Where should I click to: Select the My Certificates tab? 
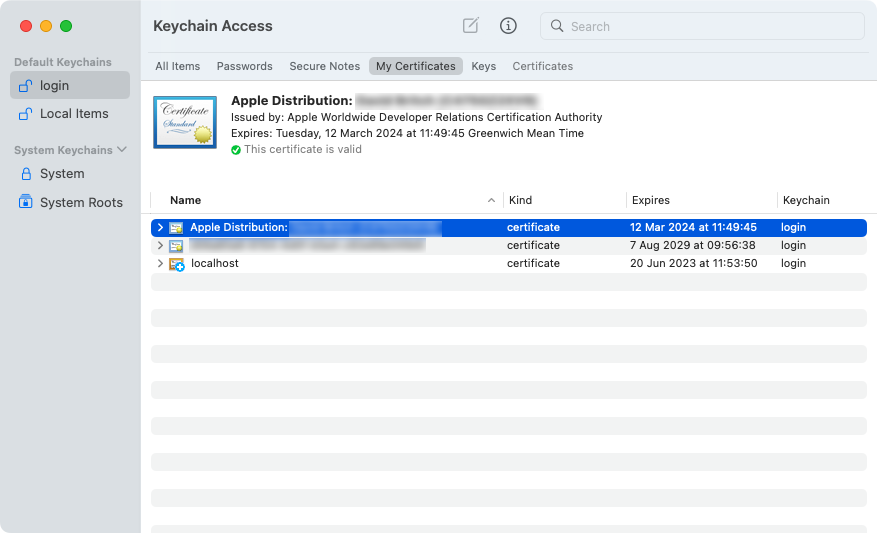tap(416, 66)
